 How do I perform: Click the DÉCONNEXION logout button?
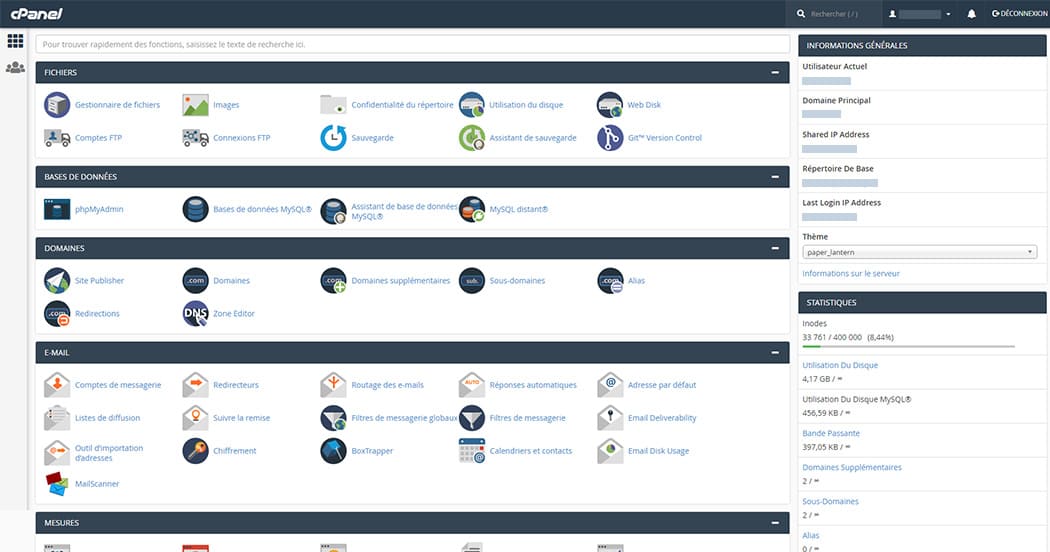click(x=1019, y=13)
